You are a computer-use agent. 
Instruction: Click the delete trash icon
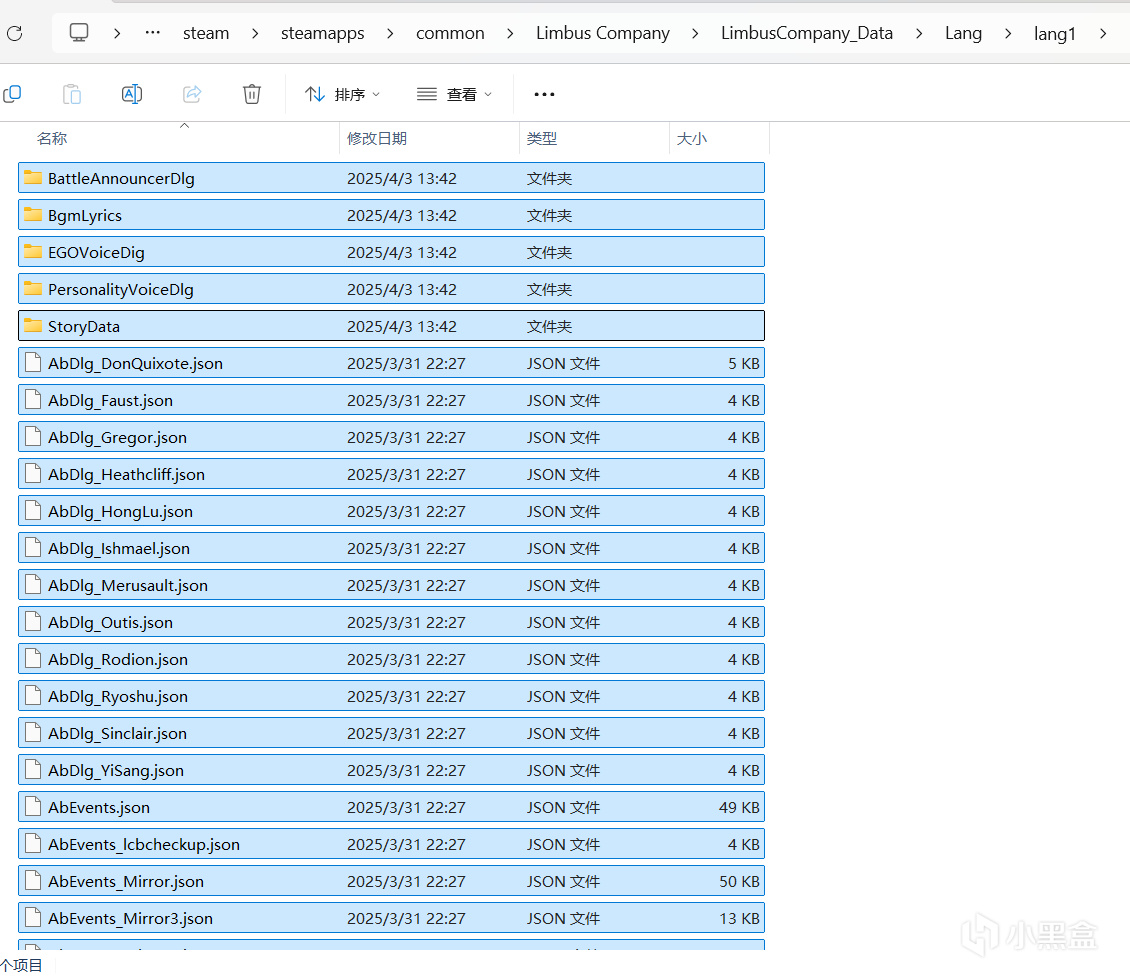tap(252, 94)
